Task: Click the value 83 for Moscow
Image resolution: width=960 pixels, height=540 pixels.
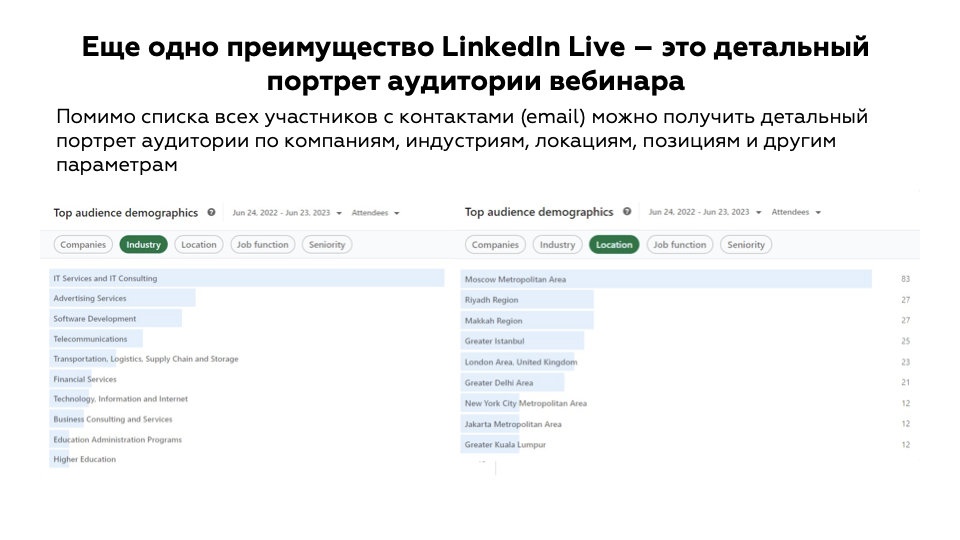Action: pos(906,279)
